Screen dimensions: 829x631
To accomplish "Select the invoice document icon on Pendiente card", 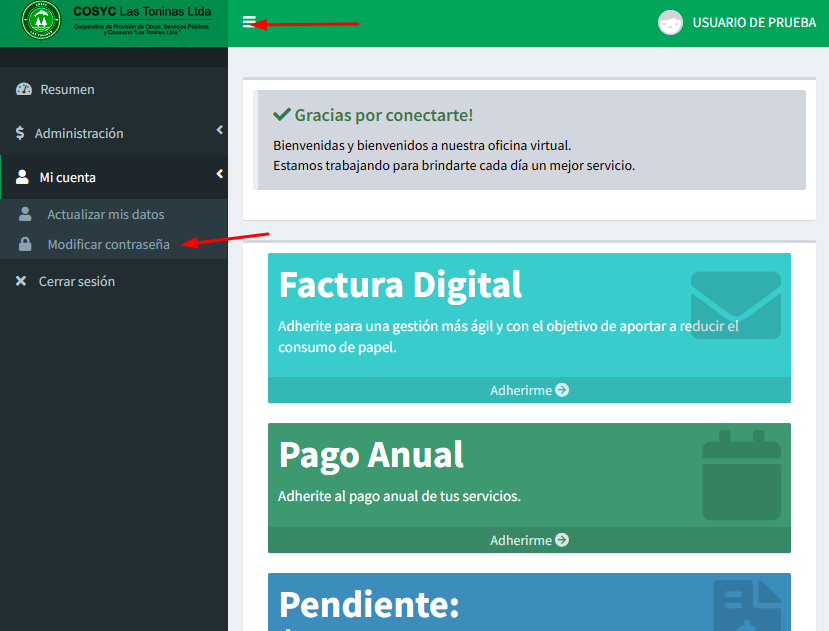I will tap(747, 606).
